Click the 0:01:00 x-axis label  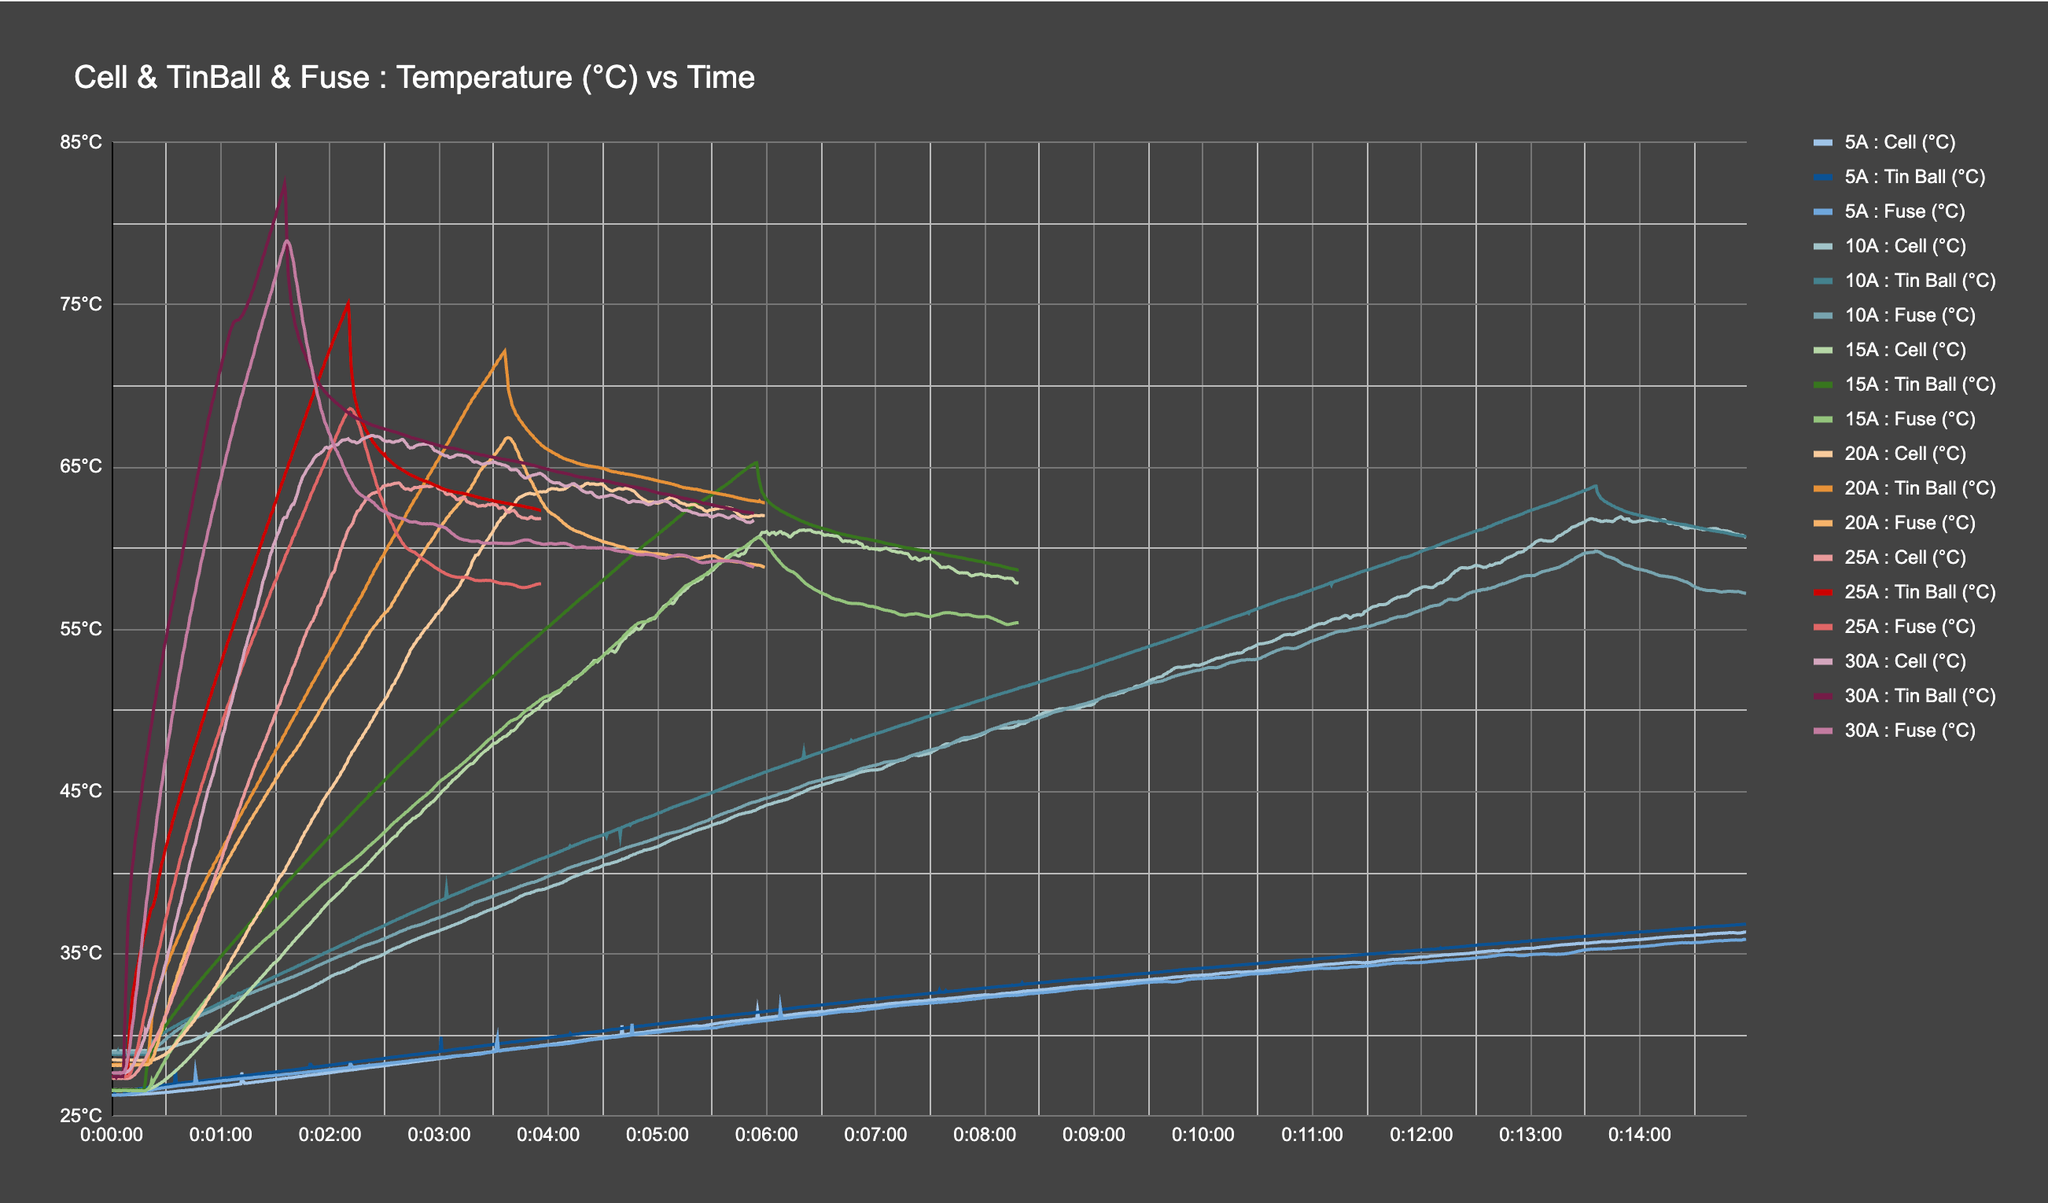click(x=221, y=1136)
